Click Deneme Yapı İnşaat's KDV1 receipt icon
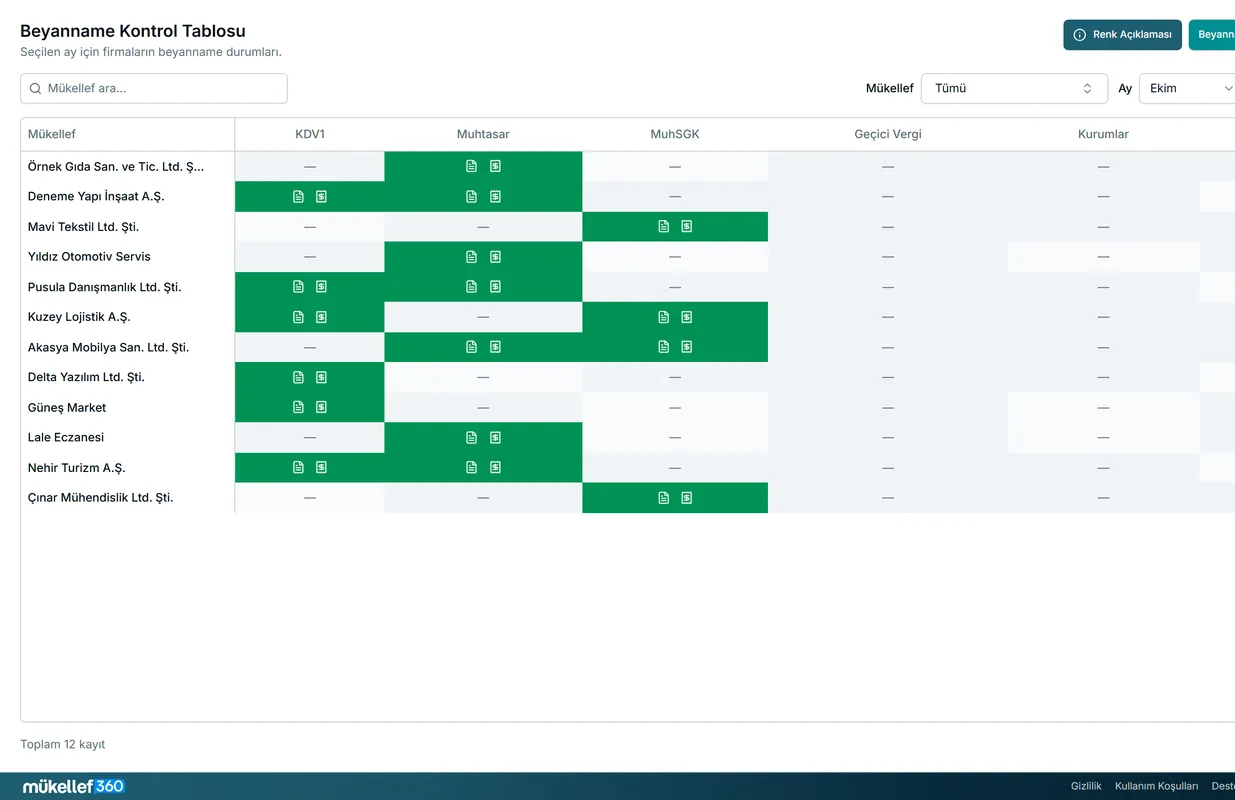The width and height of the screenshot is (1235, 800). (321, 197)
